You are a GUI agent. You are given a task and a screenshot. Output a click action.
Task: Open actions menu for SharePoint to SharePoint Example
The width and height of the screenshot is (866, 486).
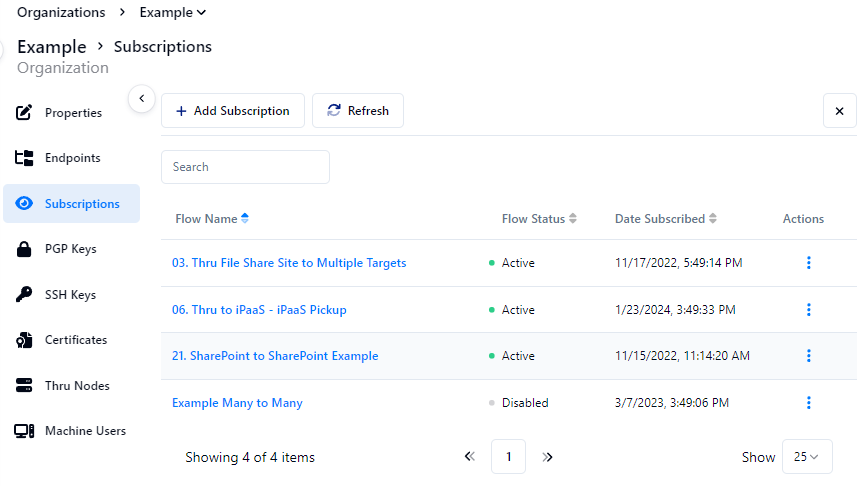pos(808,356)
